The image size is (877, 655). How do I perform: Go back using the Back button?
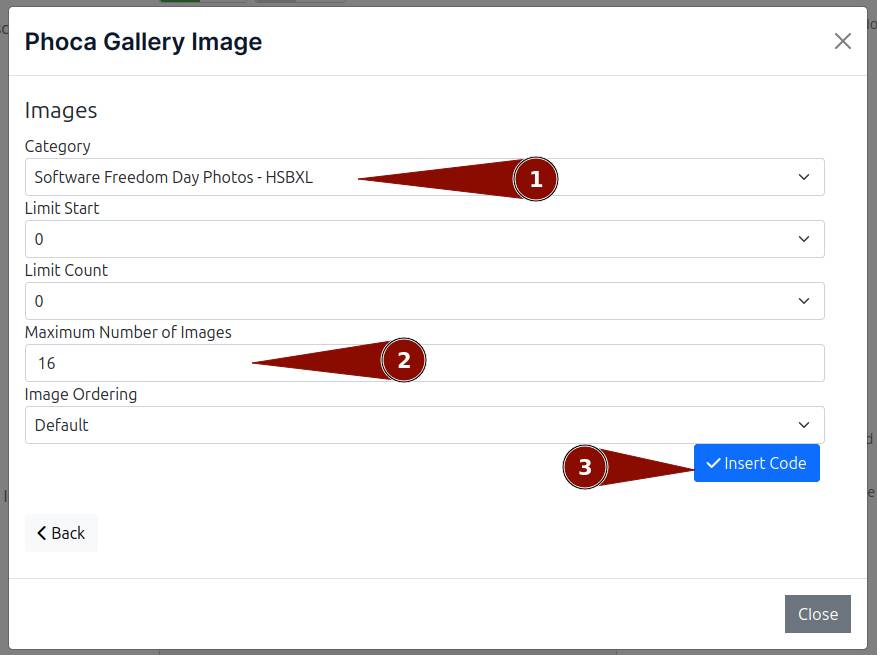pyautogui.click(x=61, y=533)
